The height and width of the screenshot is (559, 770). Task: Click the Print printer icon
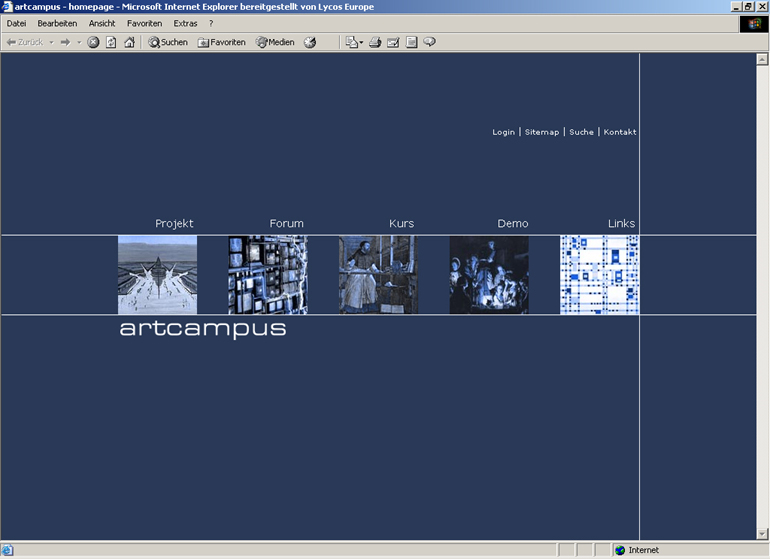(x=375, y=42)
